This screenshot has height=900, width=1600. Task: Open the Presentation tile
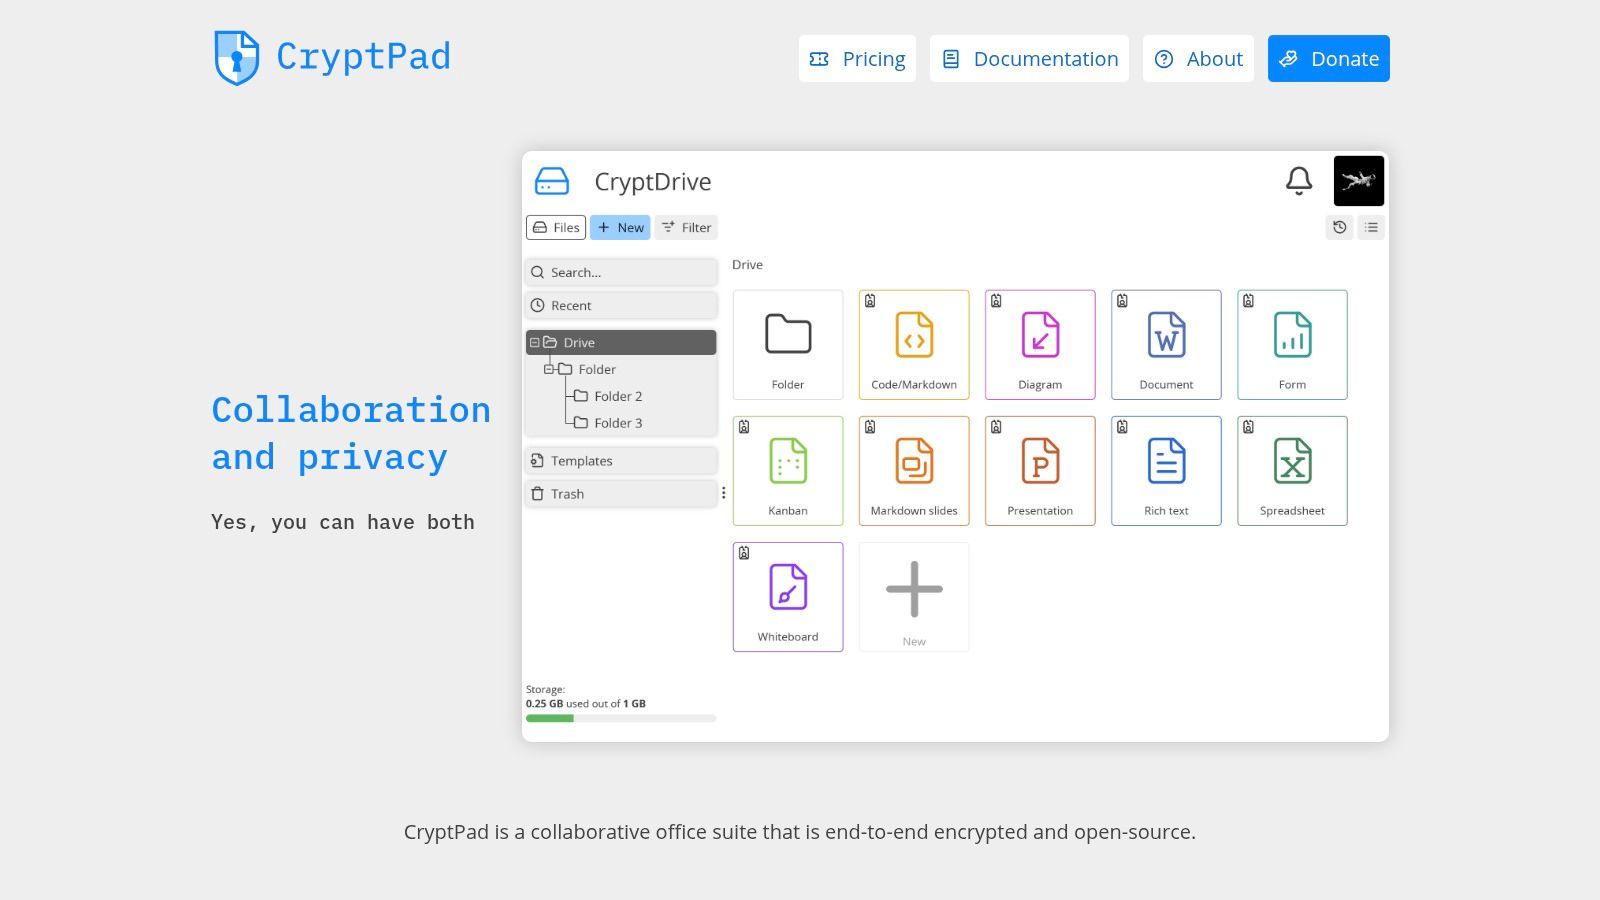point(1040,471)
